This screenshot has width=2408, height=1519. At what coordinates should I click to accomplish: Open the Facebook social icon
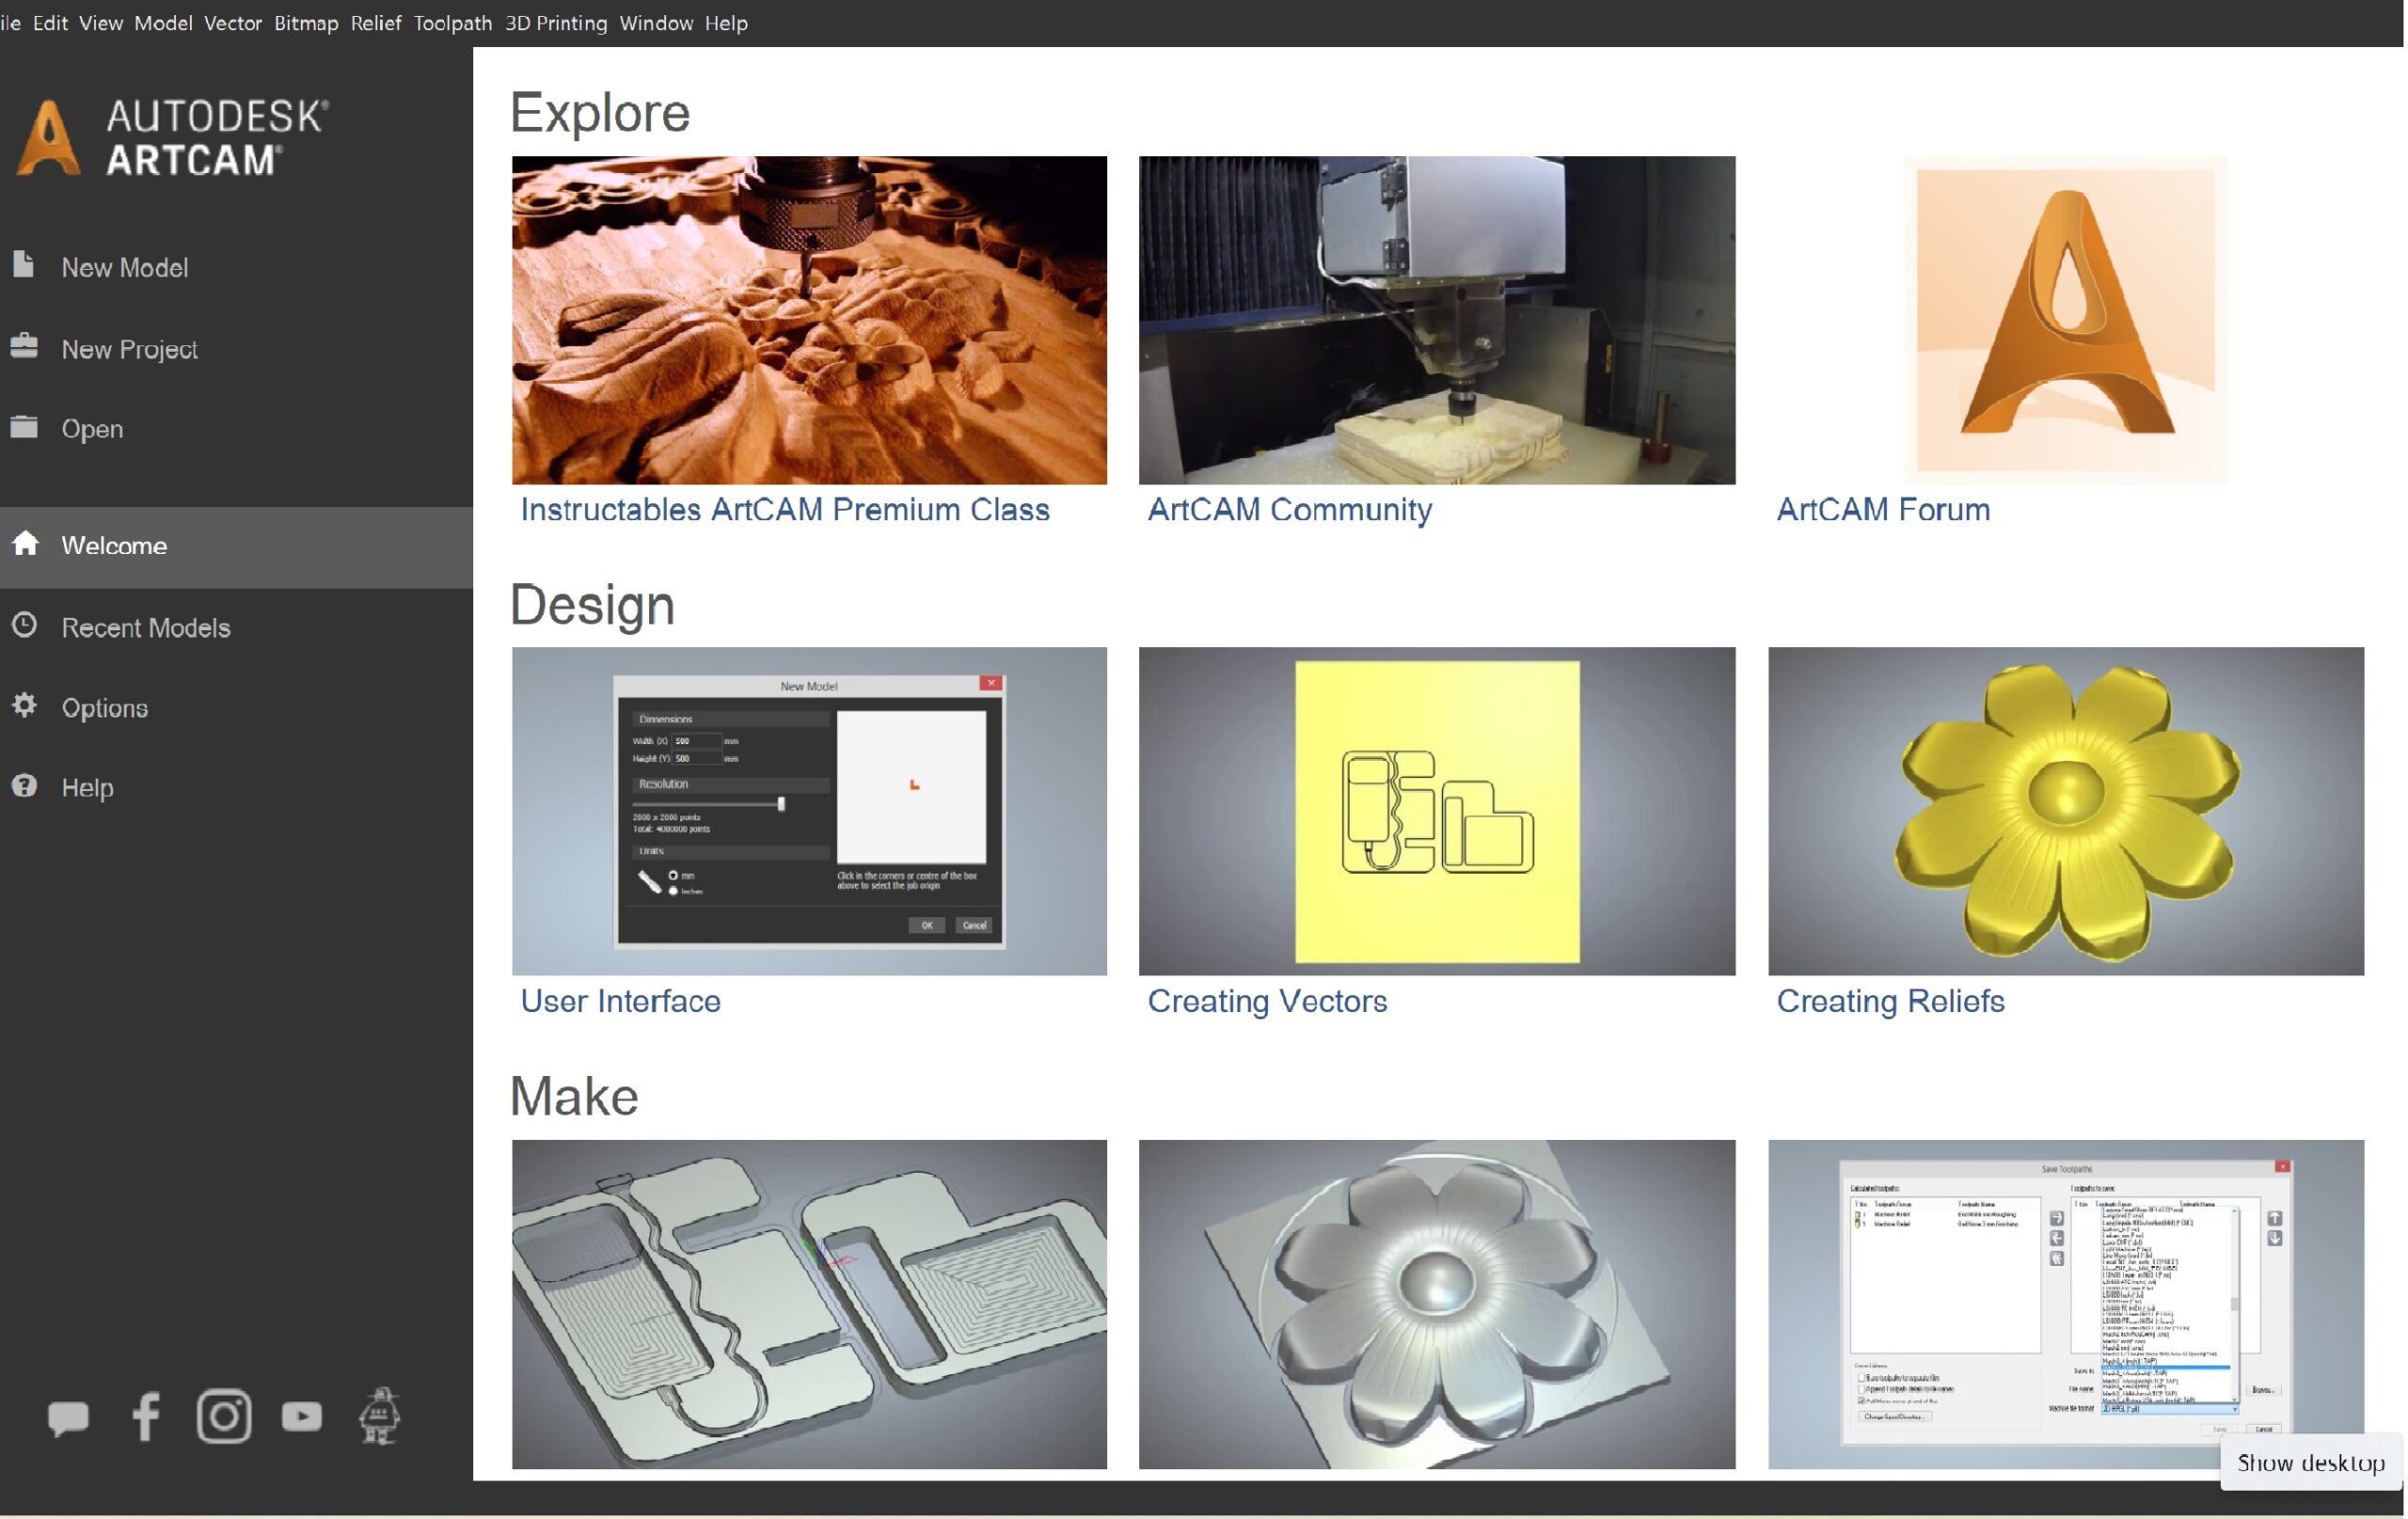(x=146, y=1416)
